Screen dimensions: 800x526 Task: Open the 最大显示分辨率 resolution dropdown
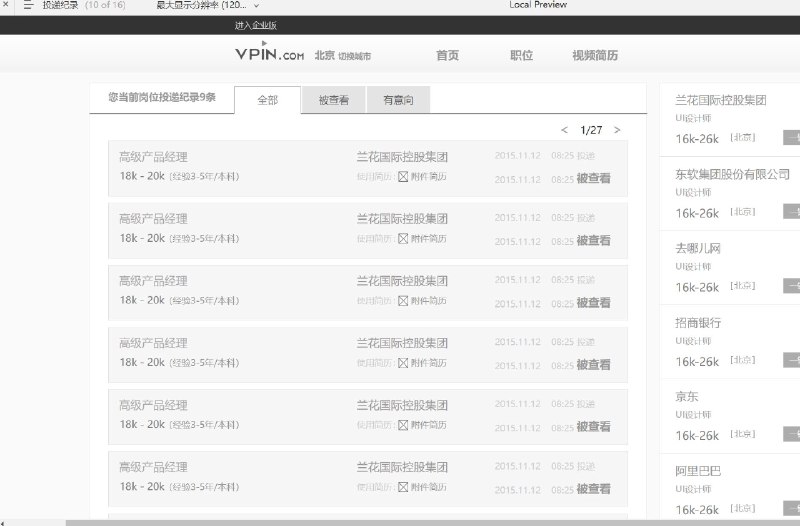tap(207, 5)
